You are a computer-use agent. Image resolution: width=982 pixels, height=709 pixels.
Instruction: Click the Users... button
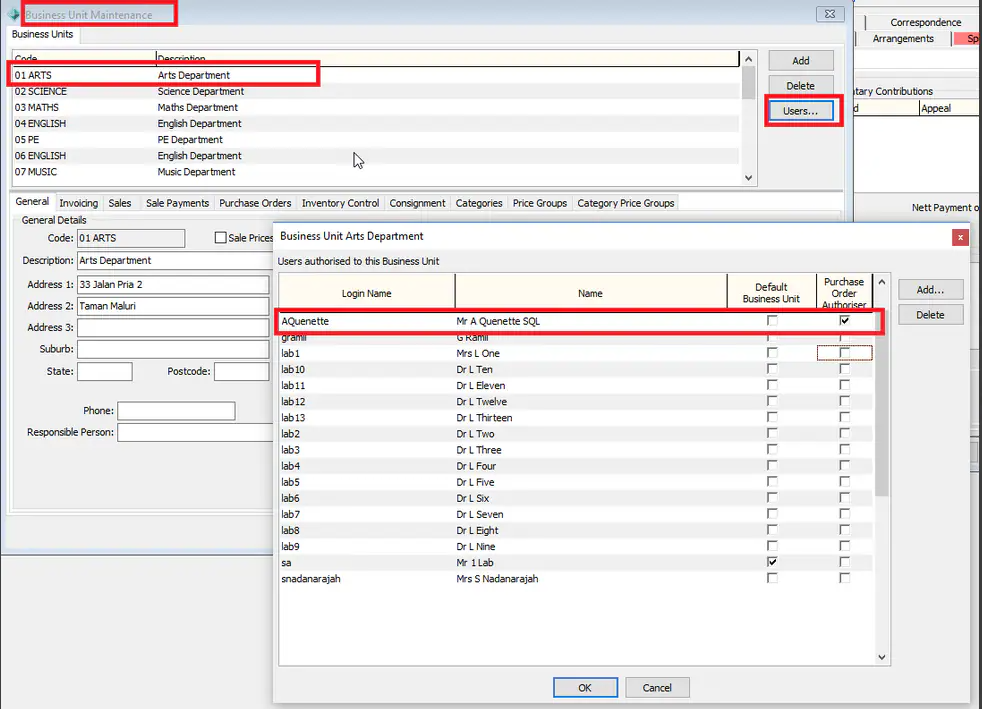point(800,111)
